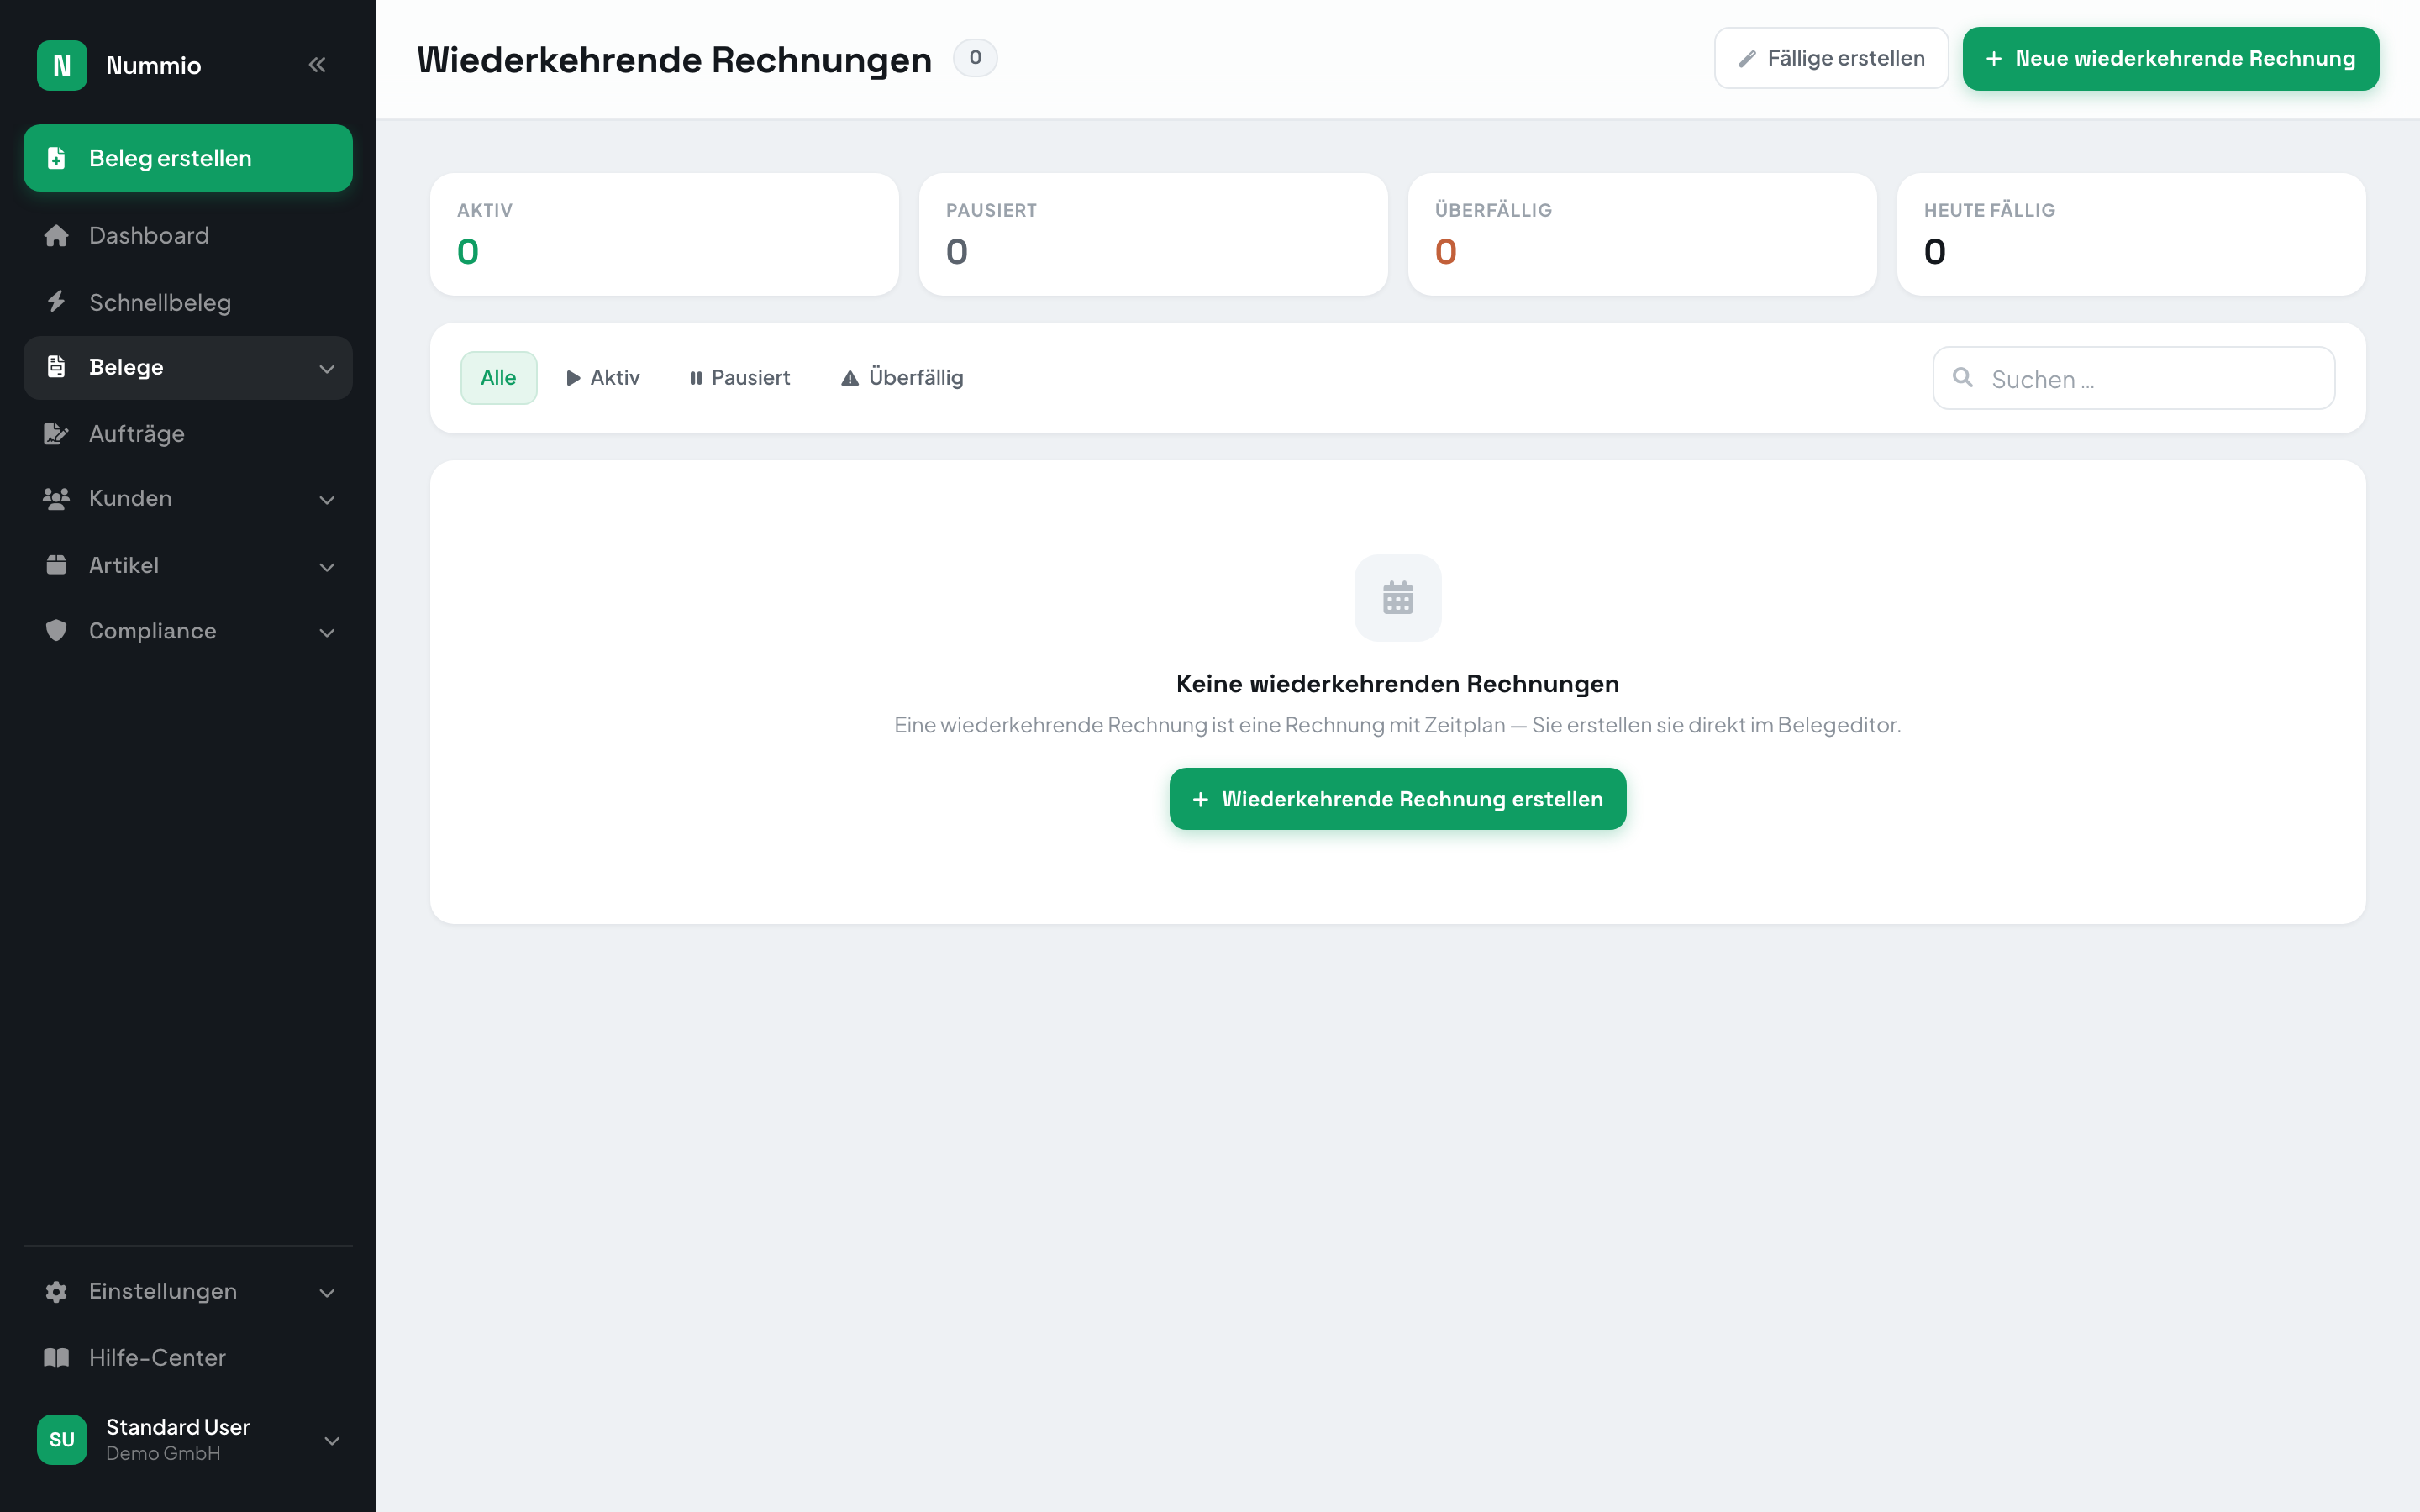
Task: Focus the Suchen search field
Action: [x=2134, y=378]
